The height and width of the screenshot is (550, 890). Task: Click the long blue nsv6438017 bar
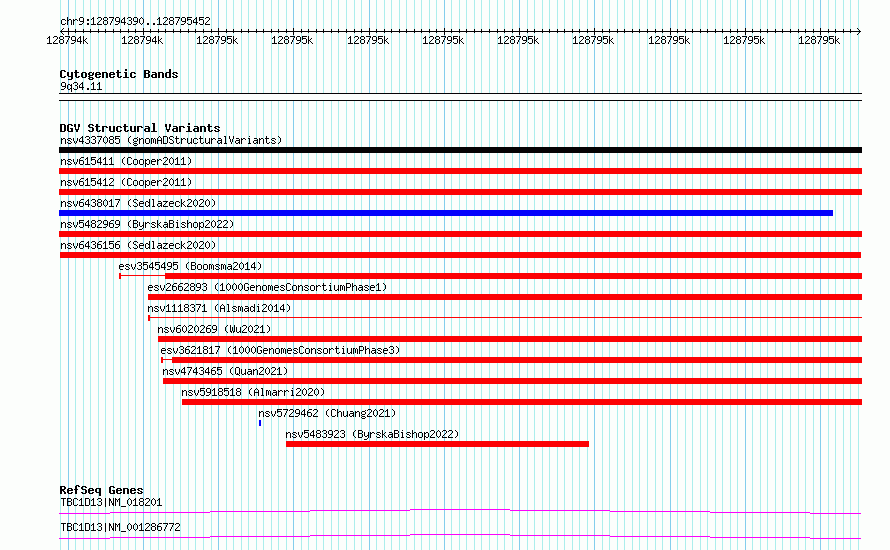(446, 213)
